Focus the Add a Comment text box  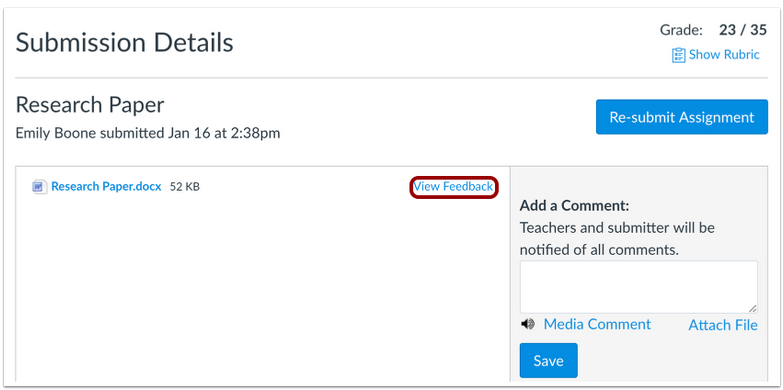click(x=639, y=287)
